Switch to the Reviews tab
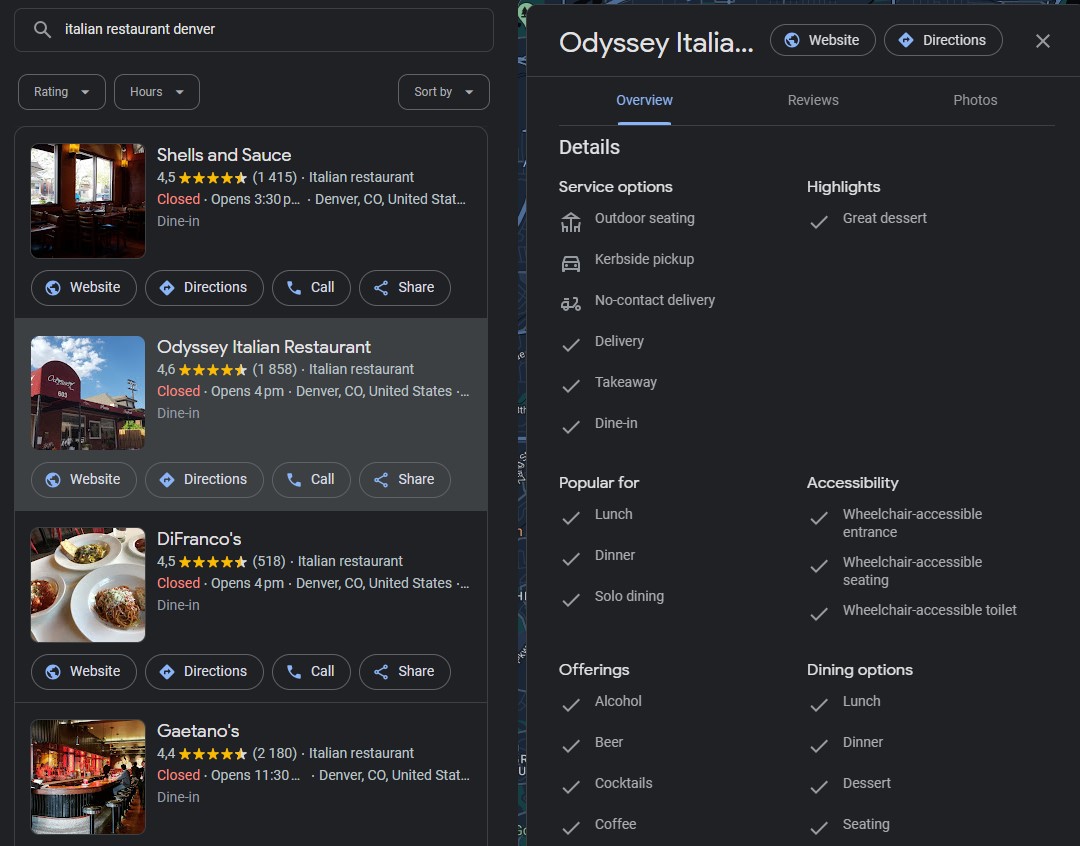This screenshot has width=1080, height=846. 813,101
